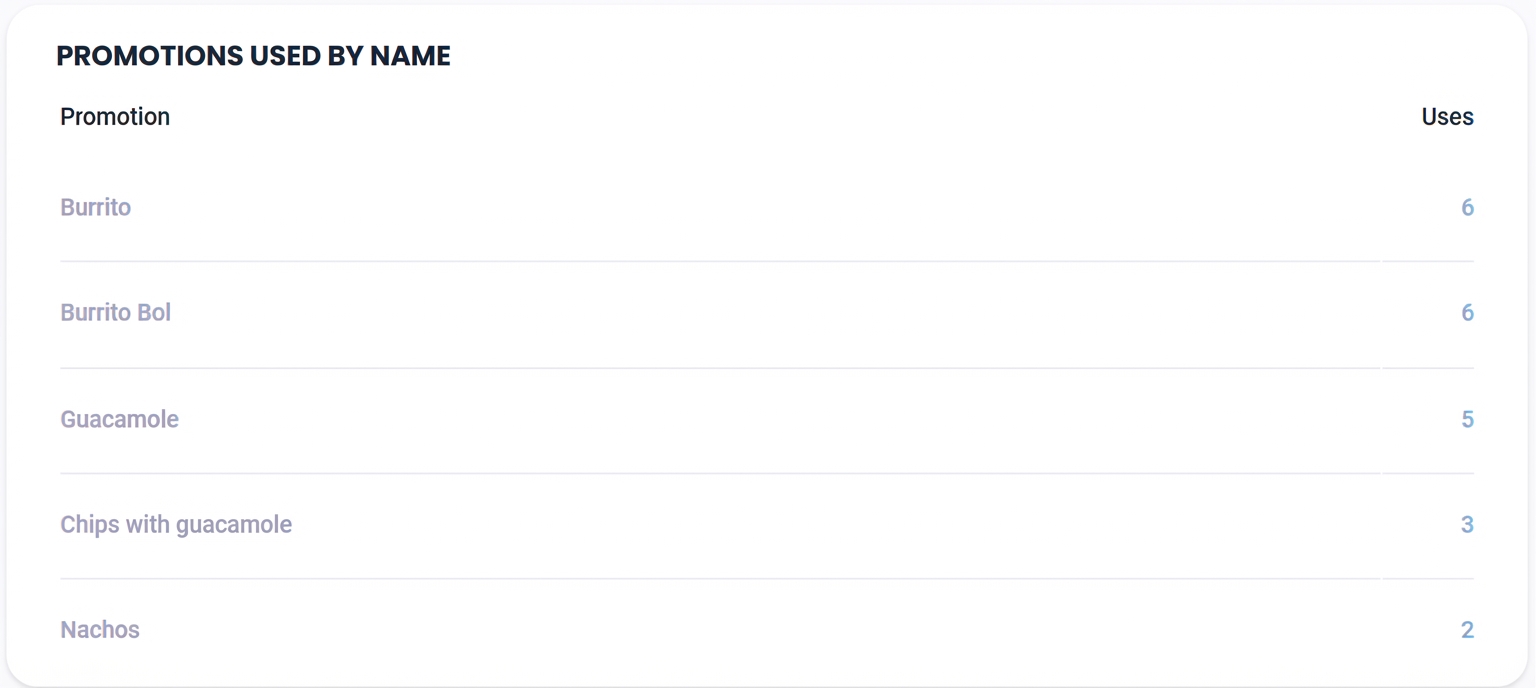This screenshot has width=1536, height=688.
Task: Click the Burrito promotion name
Action: pyautogui.click(x=96, y=207)
